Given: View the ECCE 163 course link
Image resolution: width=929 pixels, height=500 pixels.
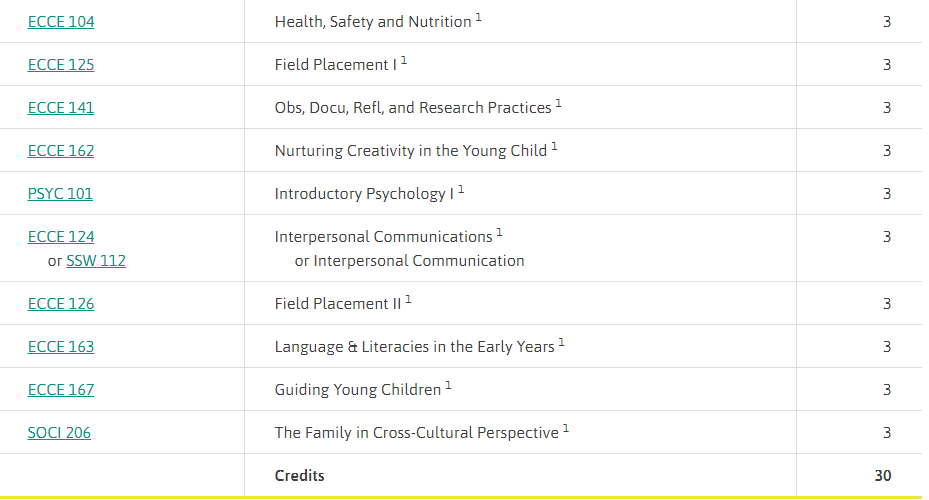Looking at the screenshot, I should click(61, 347).
